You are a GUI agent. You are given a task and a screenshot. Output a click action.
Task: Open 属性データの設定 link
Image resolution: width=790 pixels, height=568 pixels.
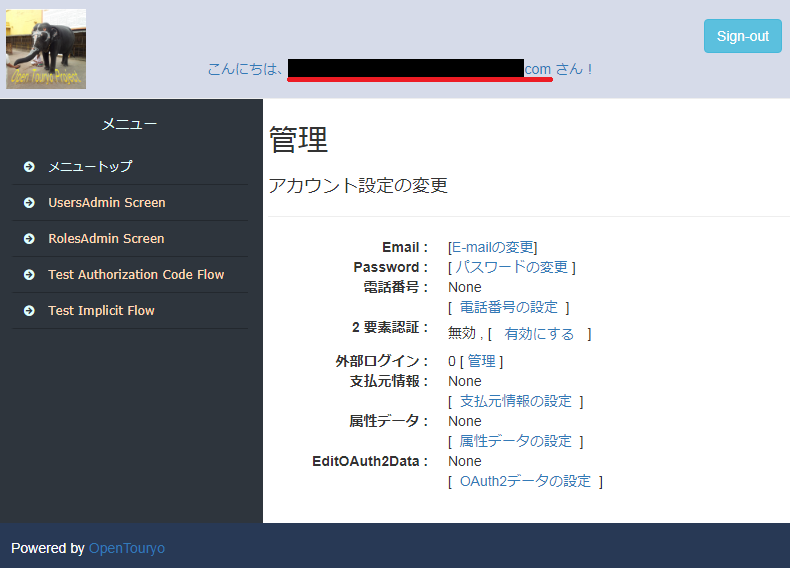(x=515, y=441)
